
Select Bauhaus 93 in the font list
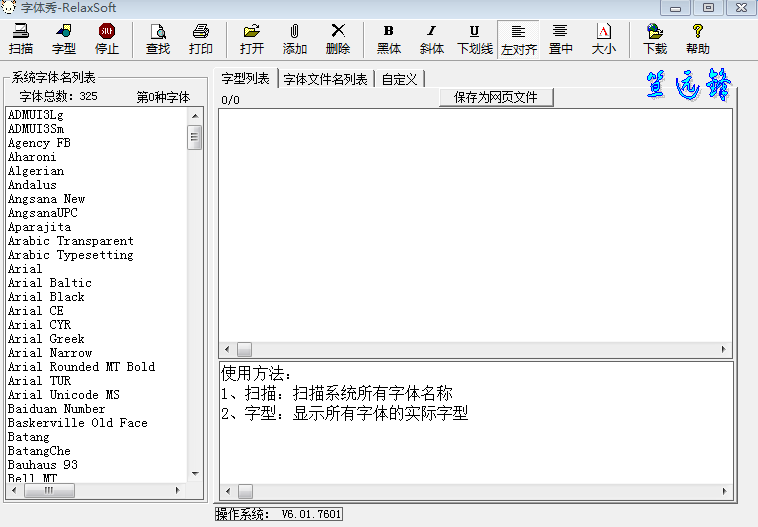click(x=43, y=465)
